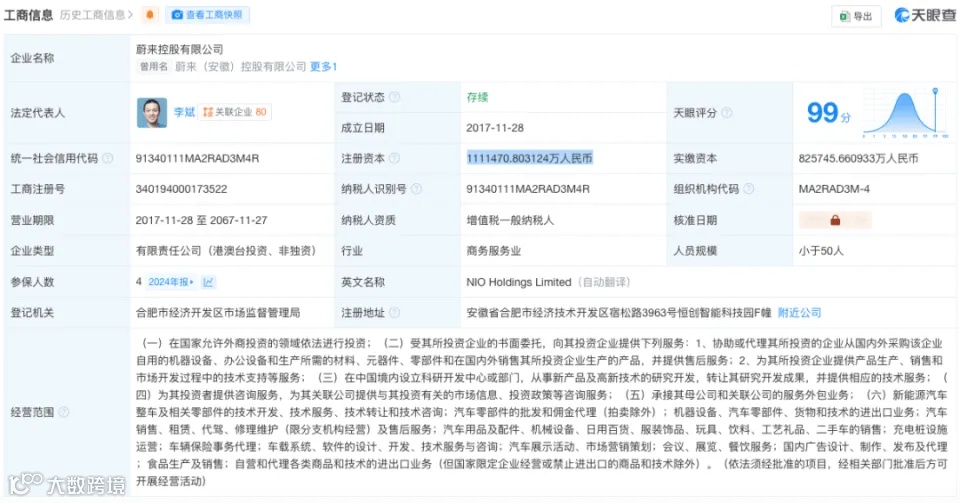Click help icon beside 天眼评分
The width and height of the screenshot is (960, 503).
[x=727, y=113]
